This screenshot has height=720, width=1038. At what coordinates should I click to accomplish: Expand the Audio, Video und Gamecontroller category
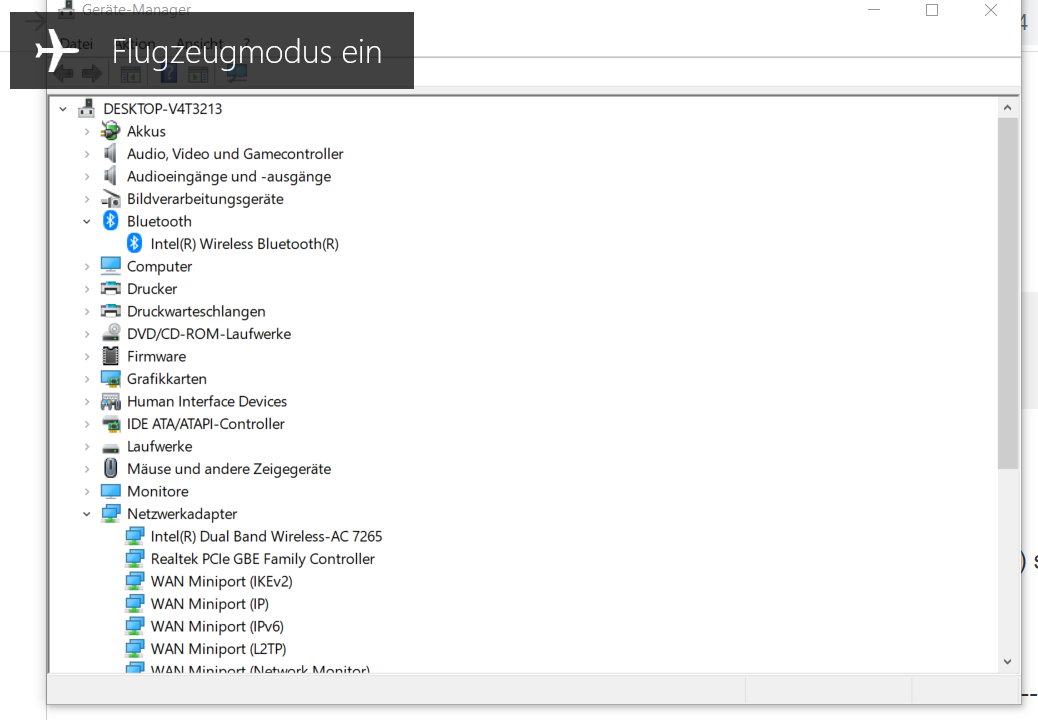click(x=87, y=153)
